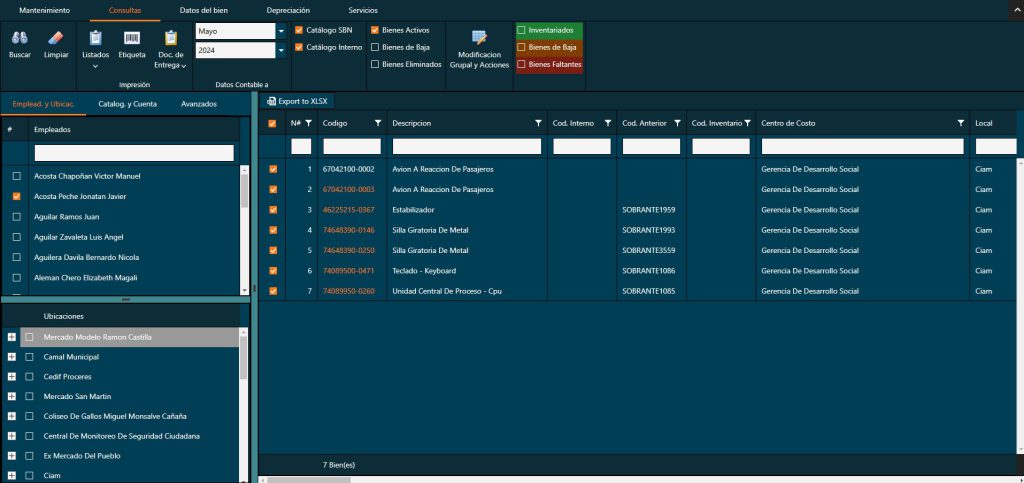
Task: Expand Ex Mercado Del Pueblo node
Action: (x=11, y=456)
